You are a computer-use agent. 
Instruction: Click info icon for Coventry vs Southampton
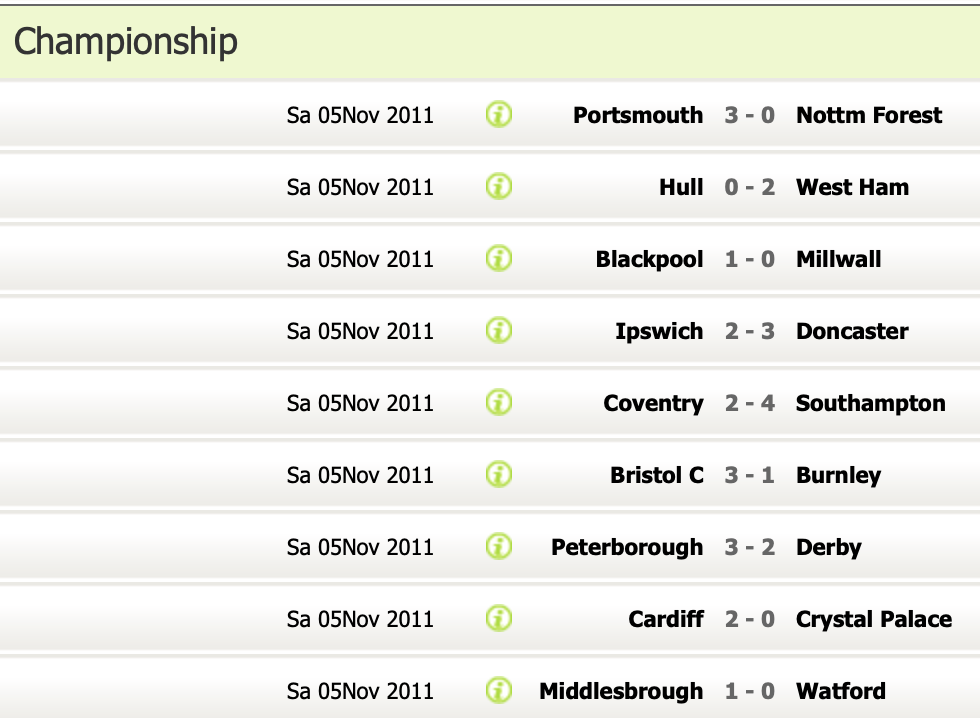click(499, 403)
